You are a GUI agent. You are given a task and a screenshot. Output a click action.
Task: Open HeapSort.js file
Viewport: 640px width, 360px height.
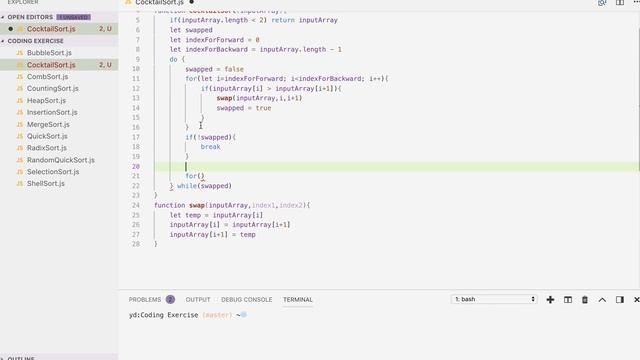46,100
